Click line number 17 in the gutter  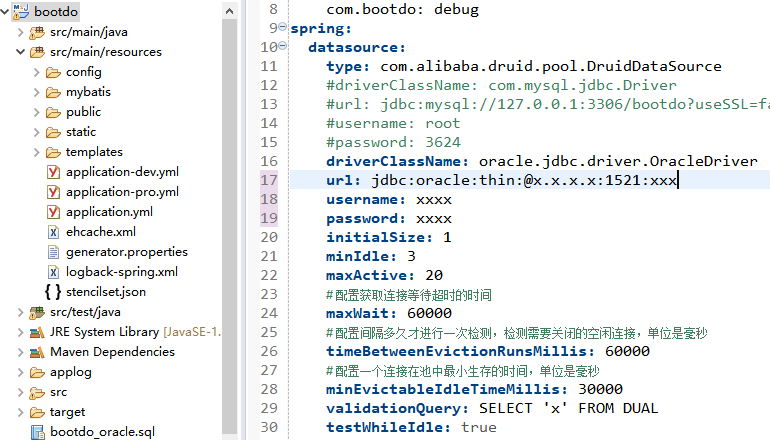[269, 180]
